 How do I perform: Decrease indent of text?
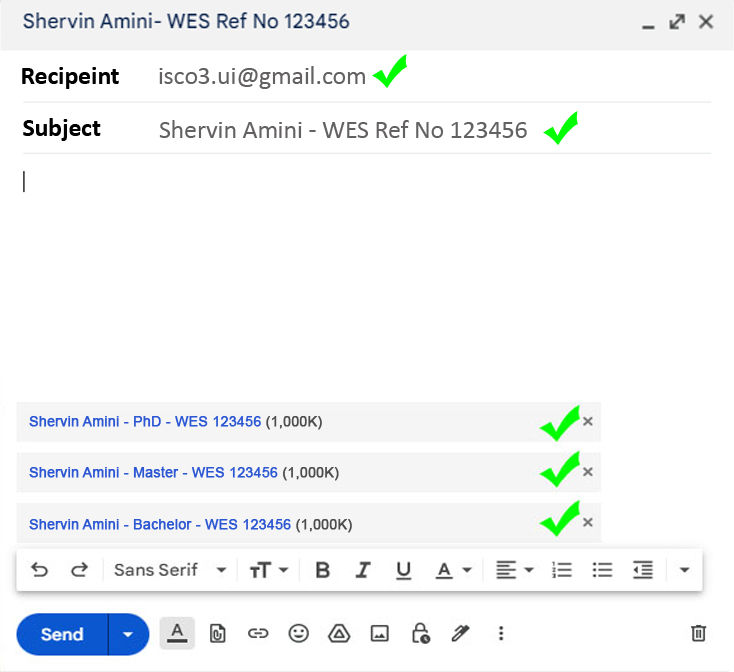[643, 570]
